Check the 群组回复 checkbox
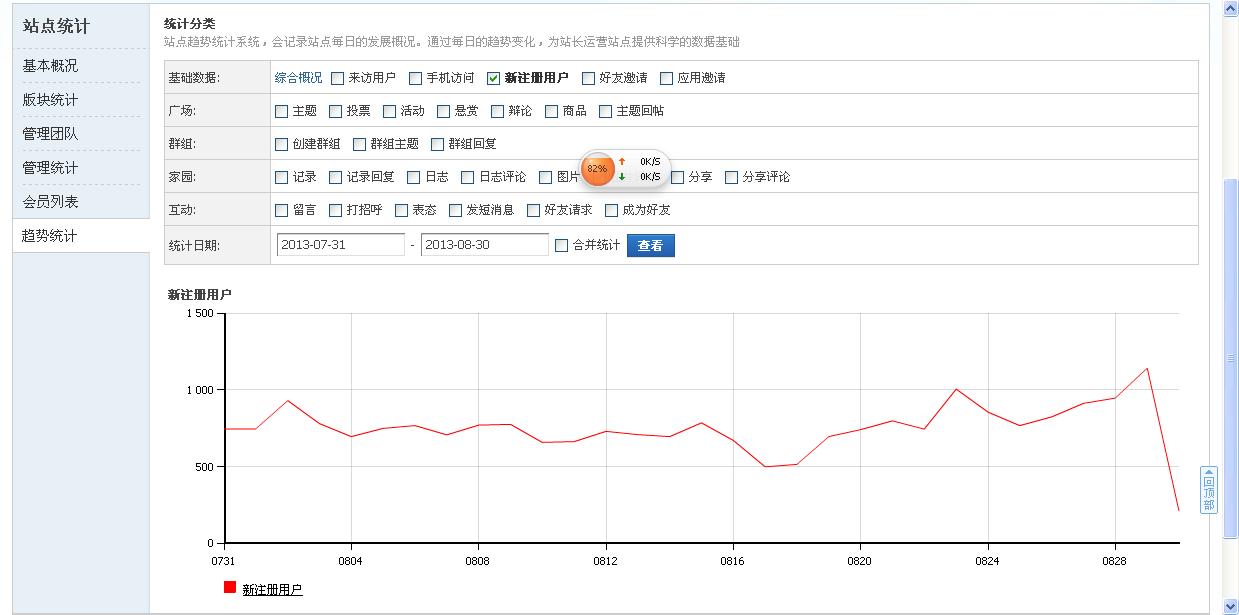The image size is (1239, 615). click(x=438, y=144)
